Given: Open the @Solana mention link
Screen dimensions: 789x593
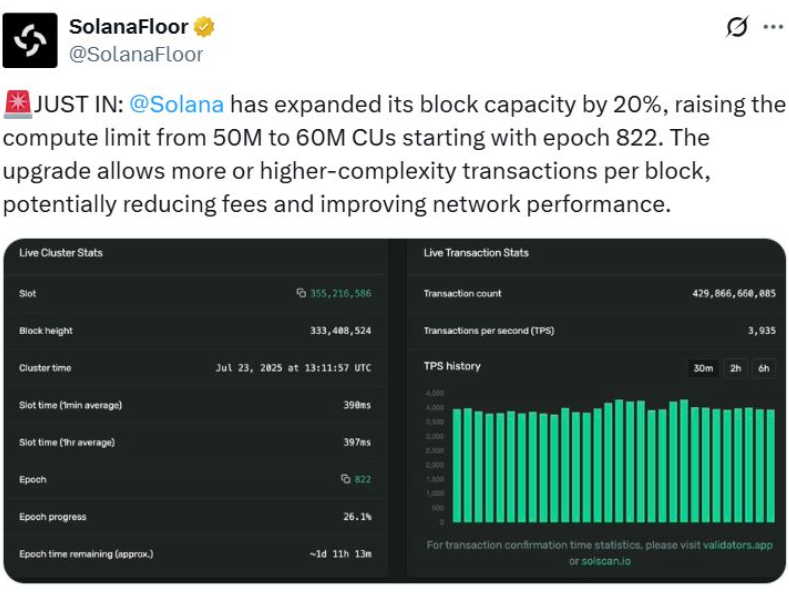Looking at the screenshot, I should (176, 104).
